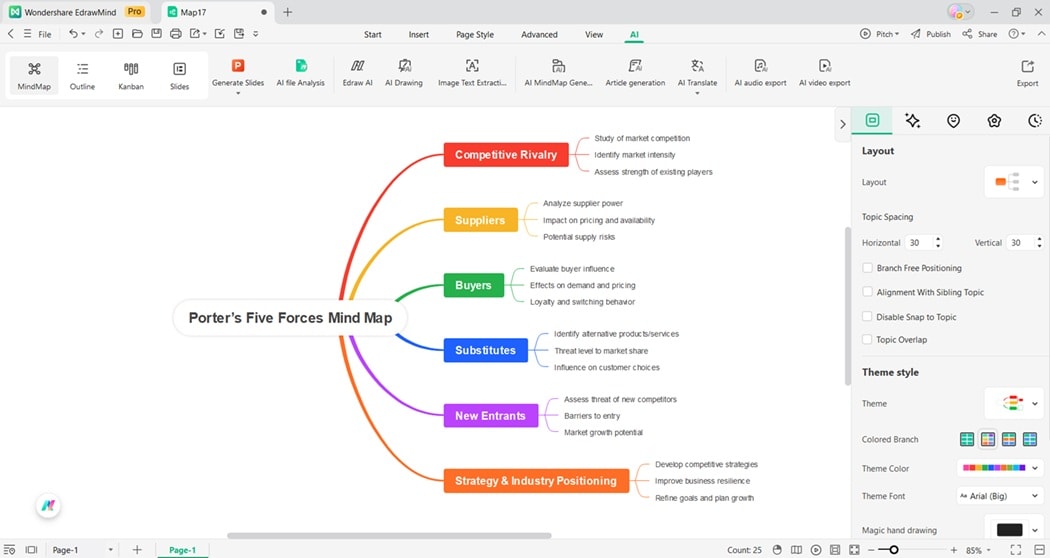Image resolution: width=1050 pixels, height=558 pixels.
Task: Switch to MindMap view mode
Action: pos(34,75)
